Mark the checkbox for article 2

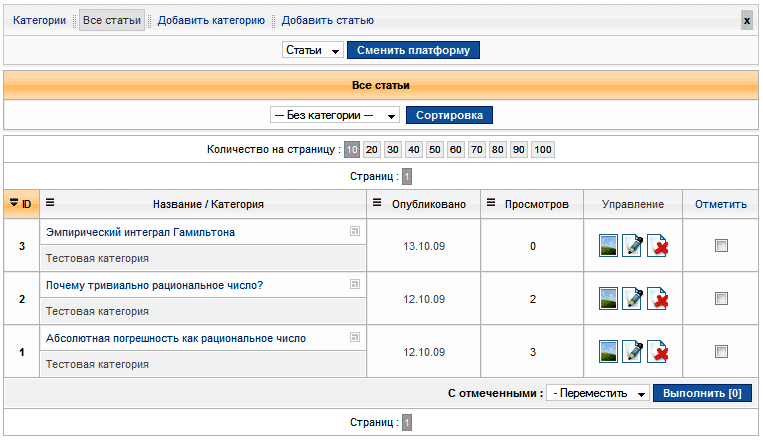coord(721,298)
